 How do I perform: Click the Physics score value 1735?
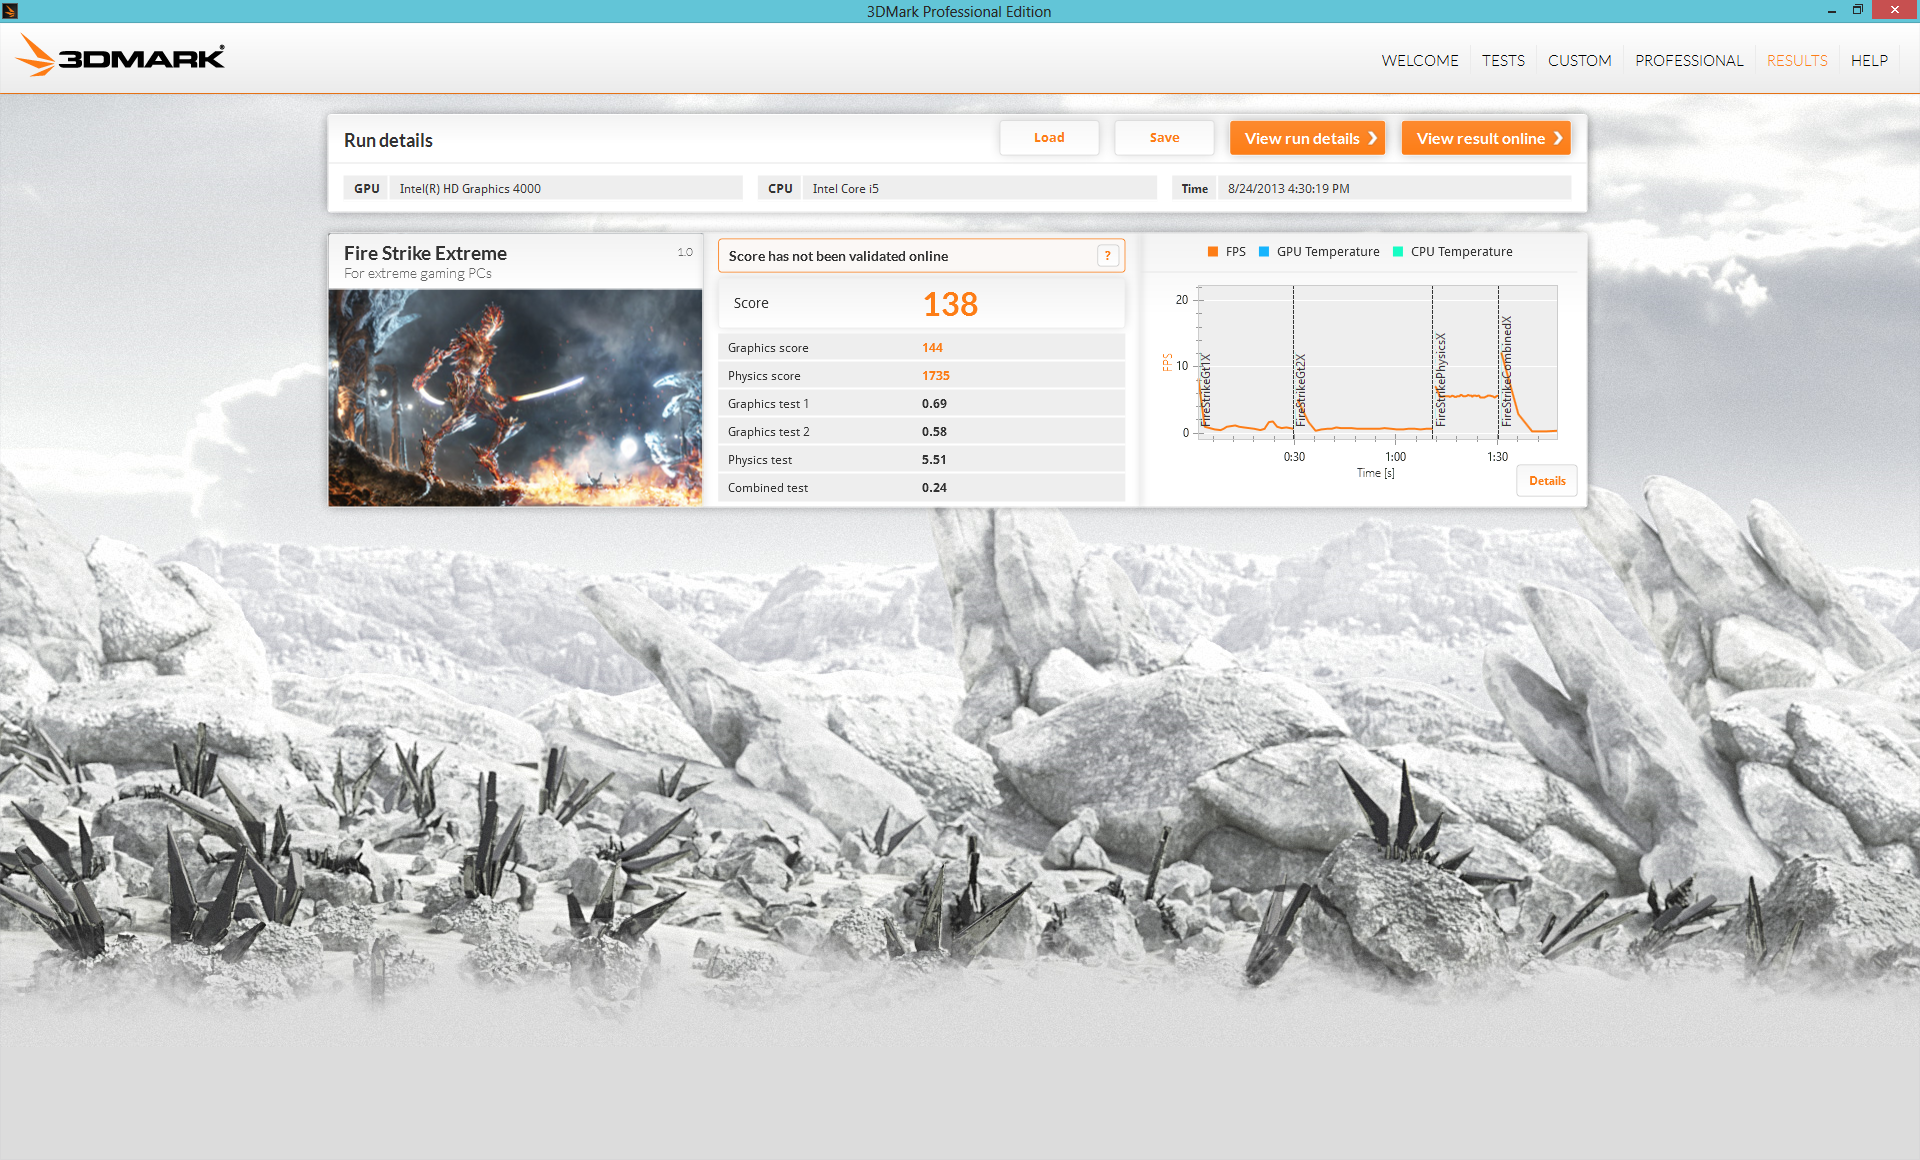(936, 376)
